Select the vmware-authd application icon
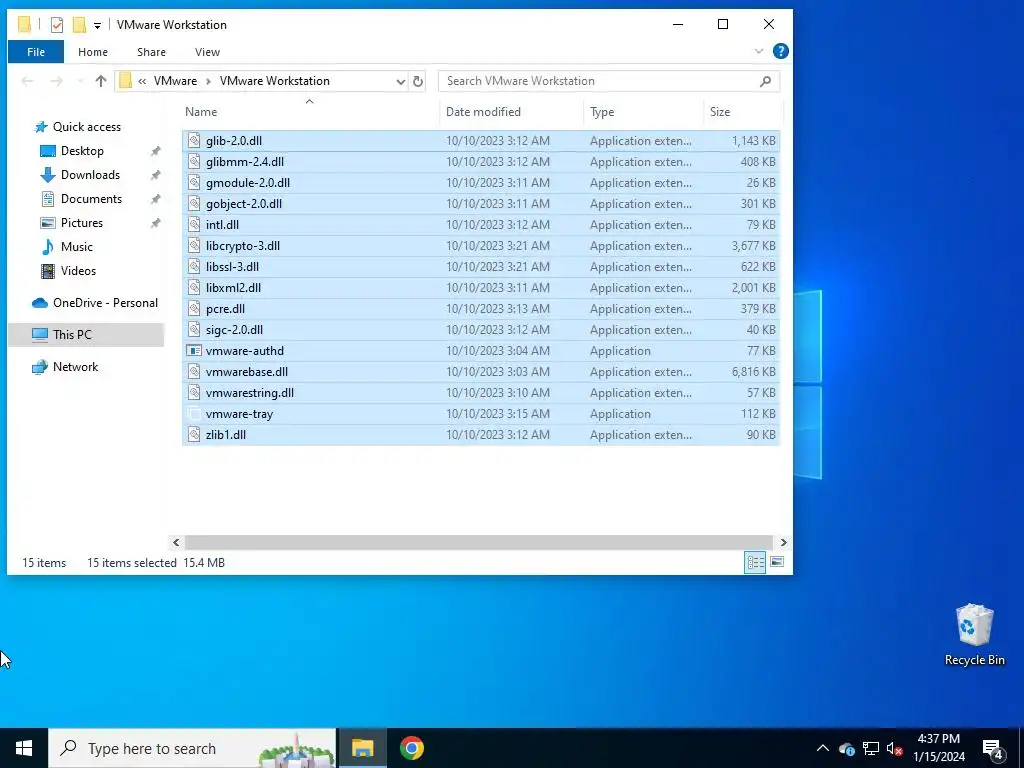Image resolution: width=1024 pixels, height=768 pixels. pos(194,351)
